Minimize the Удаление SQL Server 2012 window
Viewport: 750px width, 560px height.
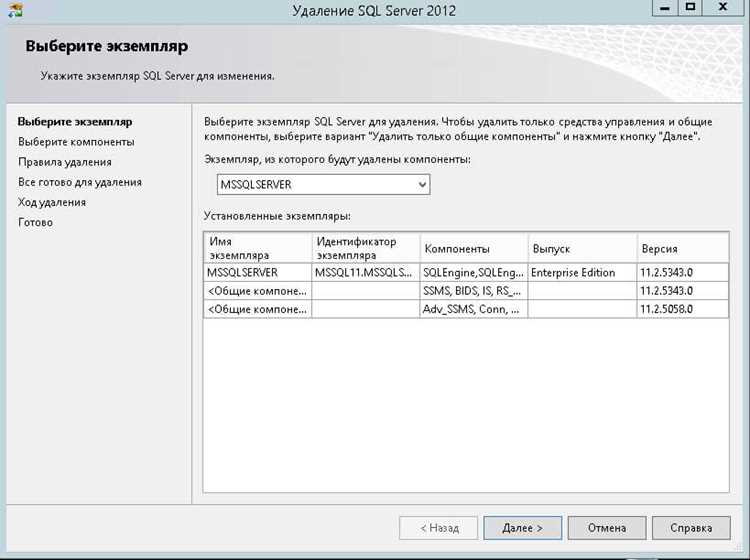tap(664, 8)
